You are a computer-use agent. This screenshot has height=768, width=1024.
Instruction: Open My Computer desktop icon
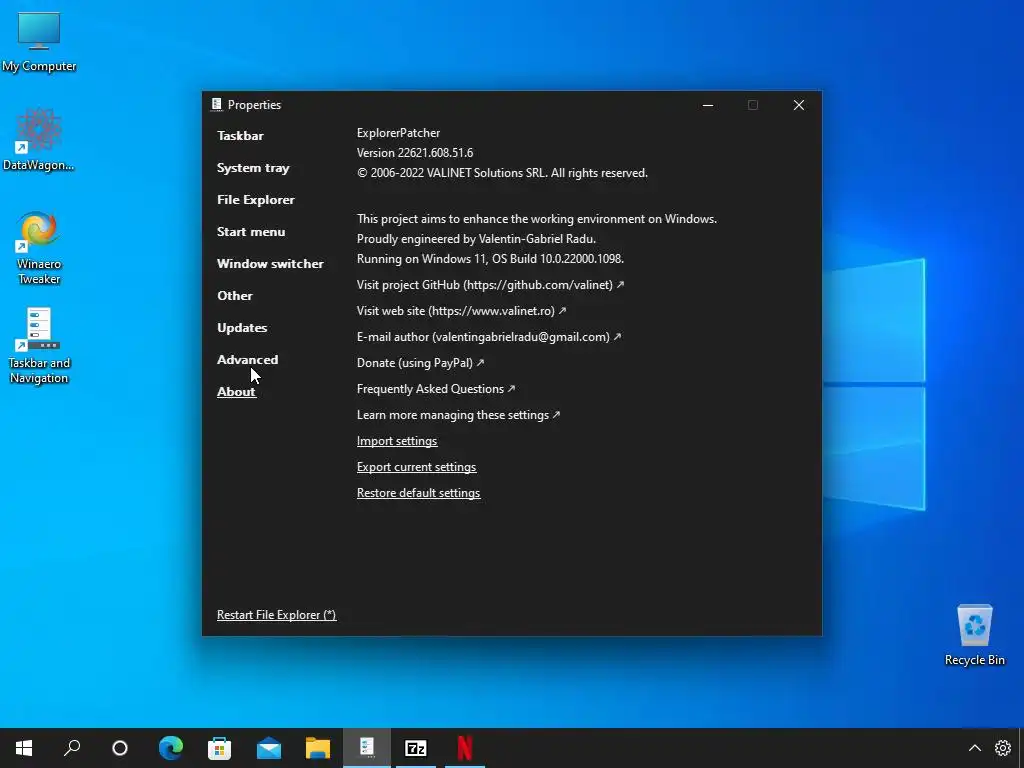[x=39, y=41]
